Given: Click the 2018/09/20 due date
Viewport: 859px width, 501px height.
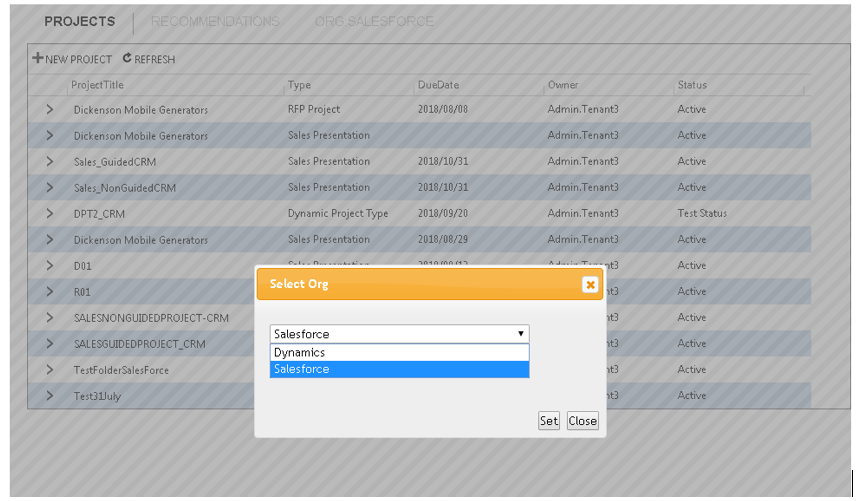Looking at the screenshot, I should click(443, 213).
